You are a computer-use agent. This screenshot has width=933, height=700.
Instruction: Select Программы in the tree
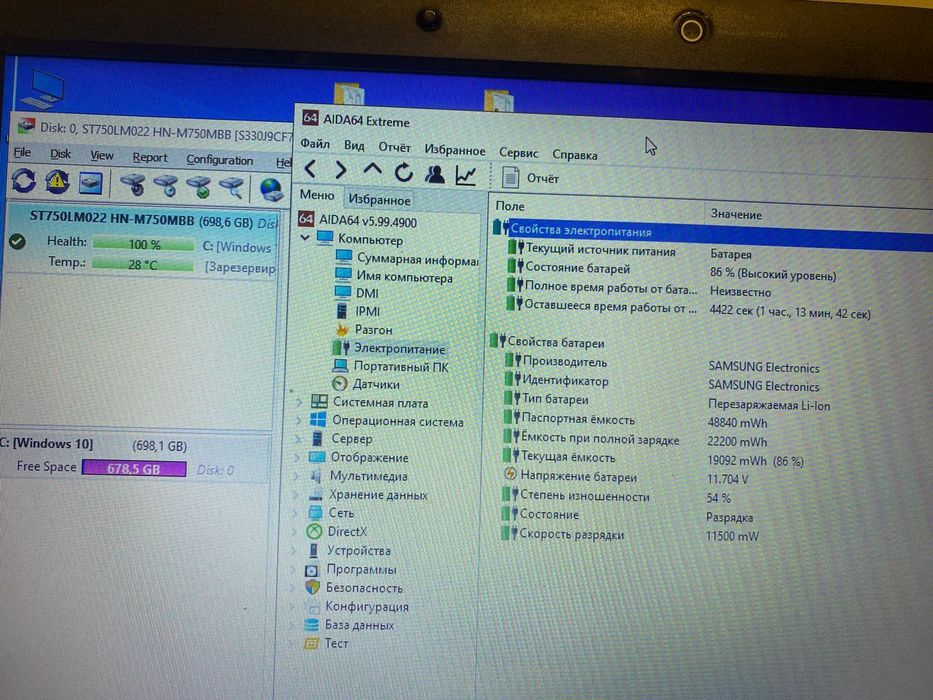pos(350,570)
